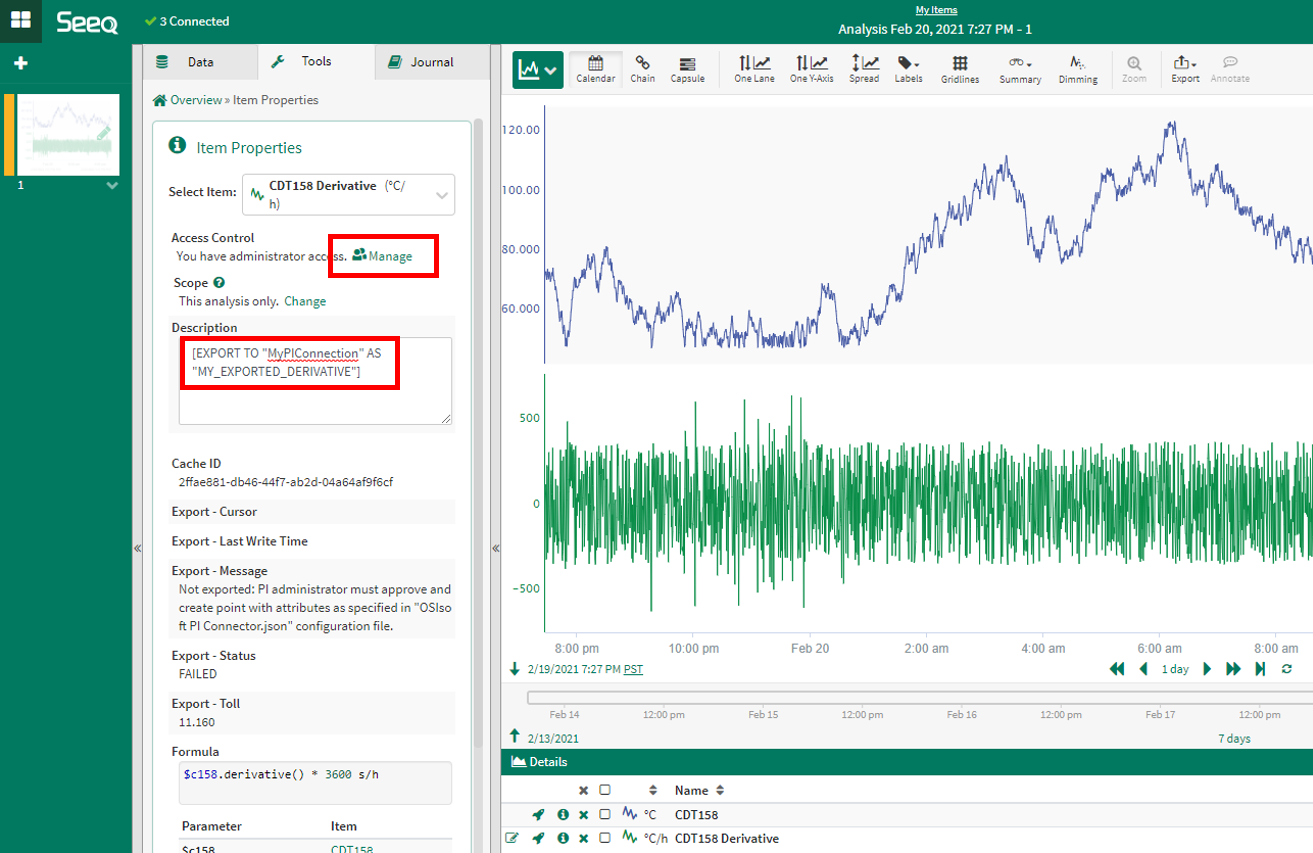Tick the CDT158 Derivative row checkbox
This screenshot has height=853, width=1313.
coord(604,838)
